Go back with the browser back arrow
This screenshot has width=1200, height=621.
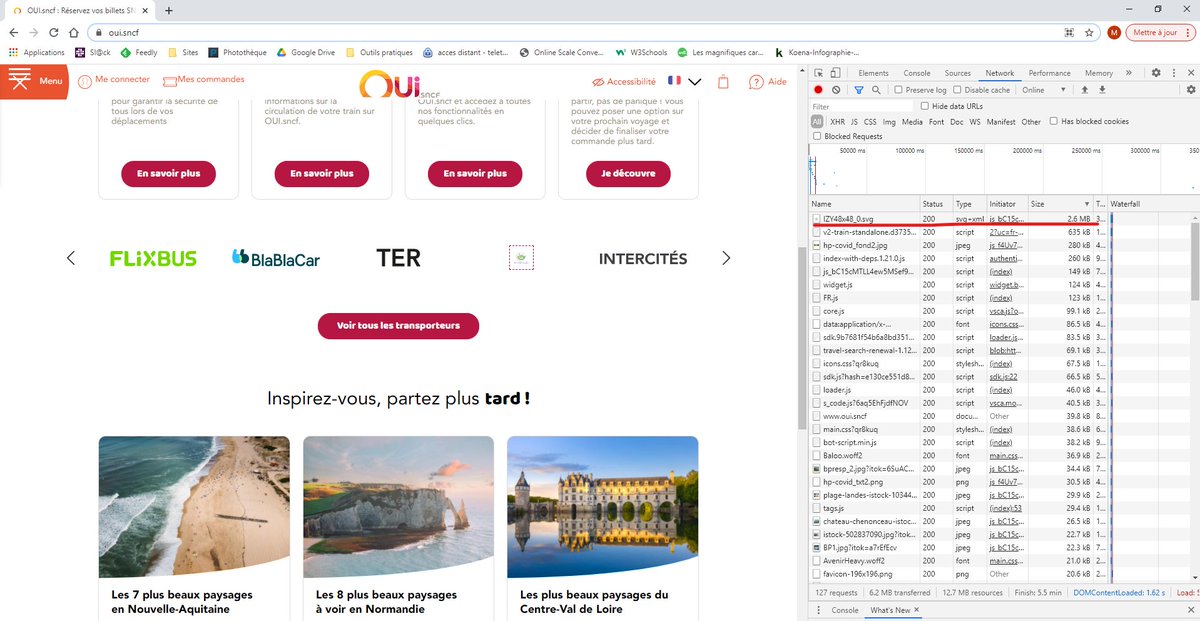click(13, 32)
